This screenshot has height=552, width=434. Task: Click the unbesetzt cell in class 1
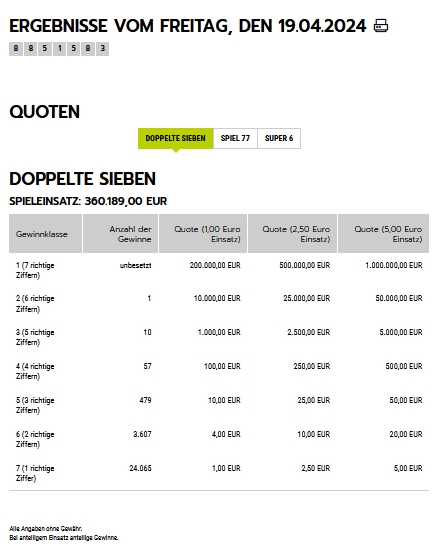(x=136, y=265)
